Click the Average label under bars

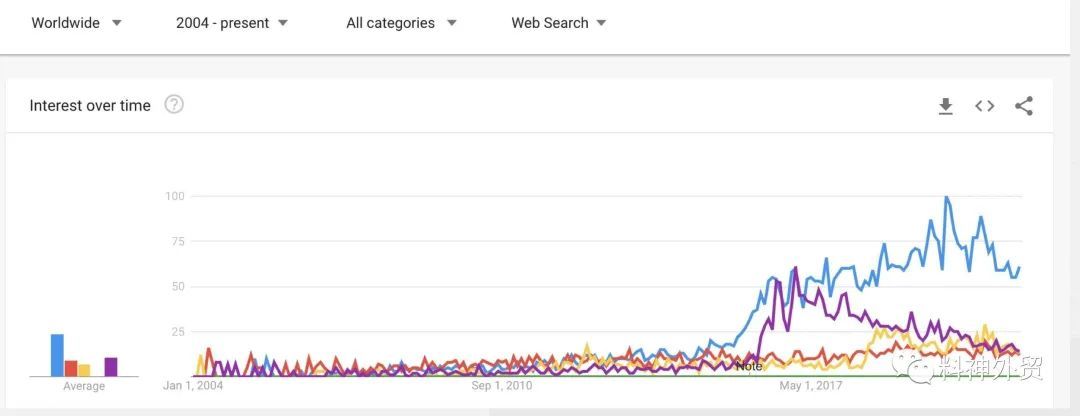(84, 386)
